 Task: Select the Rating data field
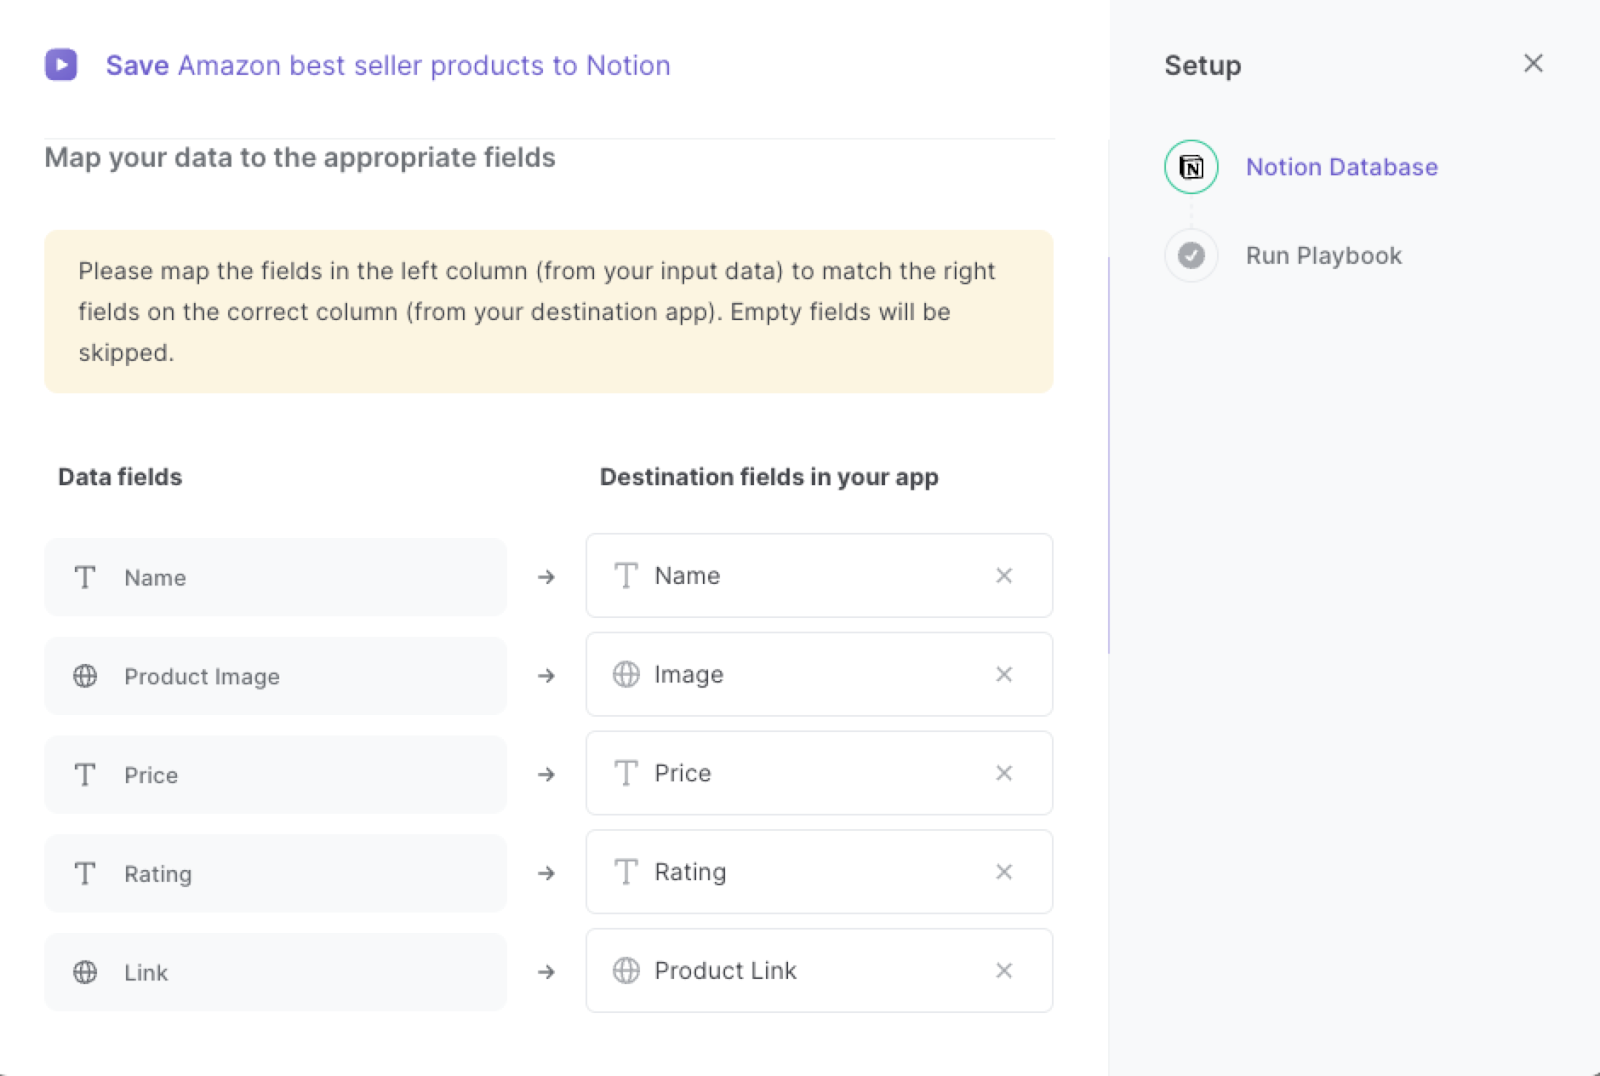275,874
